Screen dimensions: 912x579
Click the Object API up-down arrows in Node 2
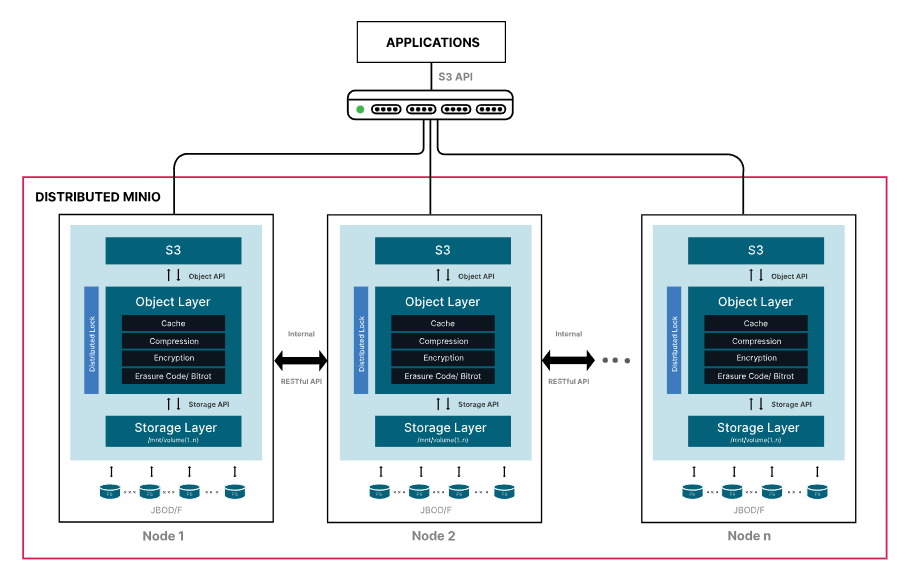(x=443, y=275)
